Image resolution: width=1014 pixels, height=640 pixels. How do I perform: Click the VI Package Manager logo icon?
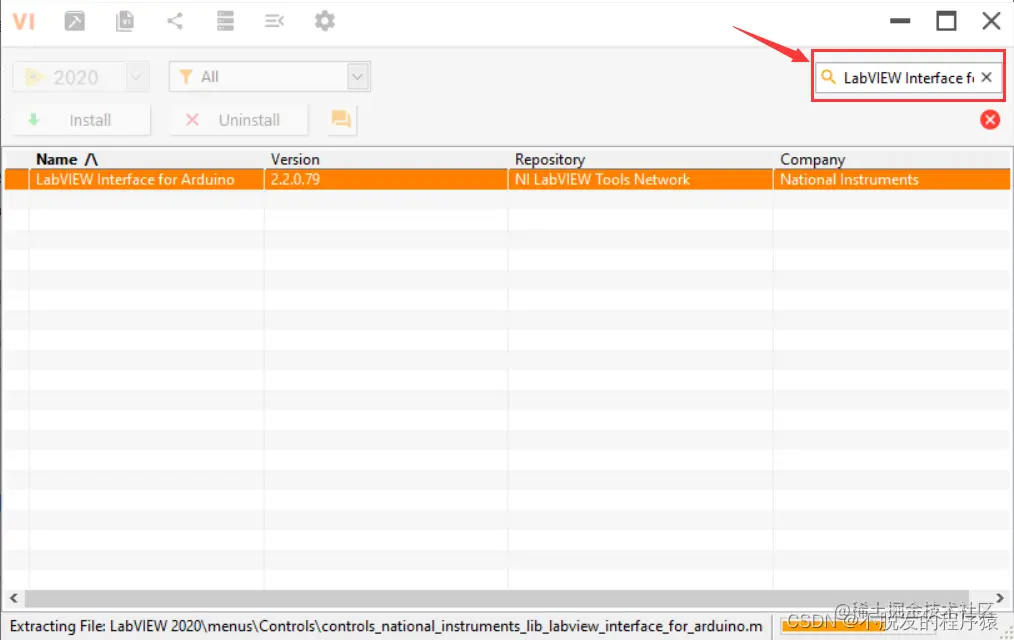[23, 21]
